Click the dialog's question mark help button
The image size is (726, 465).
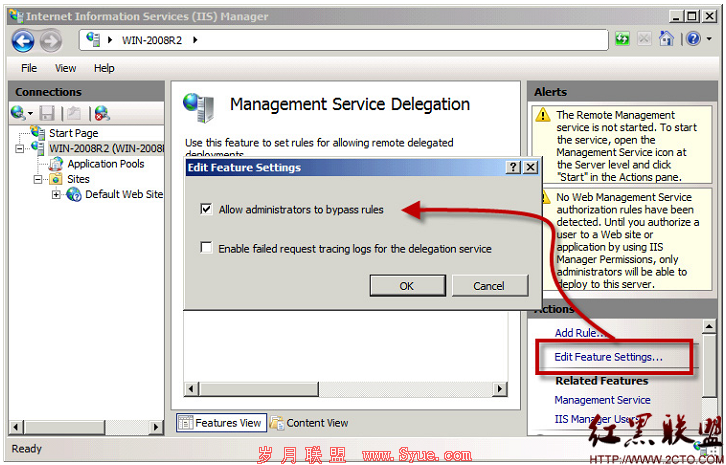[513, 167]
